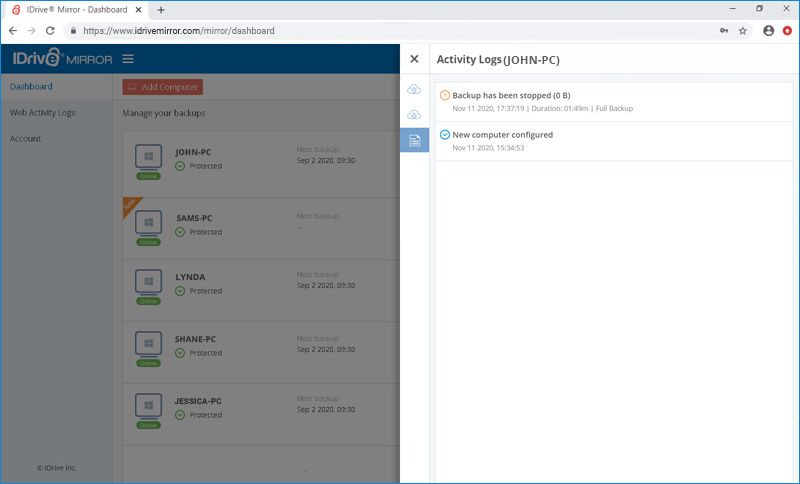Click the IDrive Mirror logo
800x484 pixels.
[62, 59]
